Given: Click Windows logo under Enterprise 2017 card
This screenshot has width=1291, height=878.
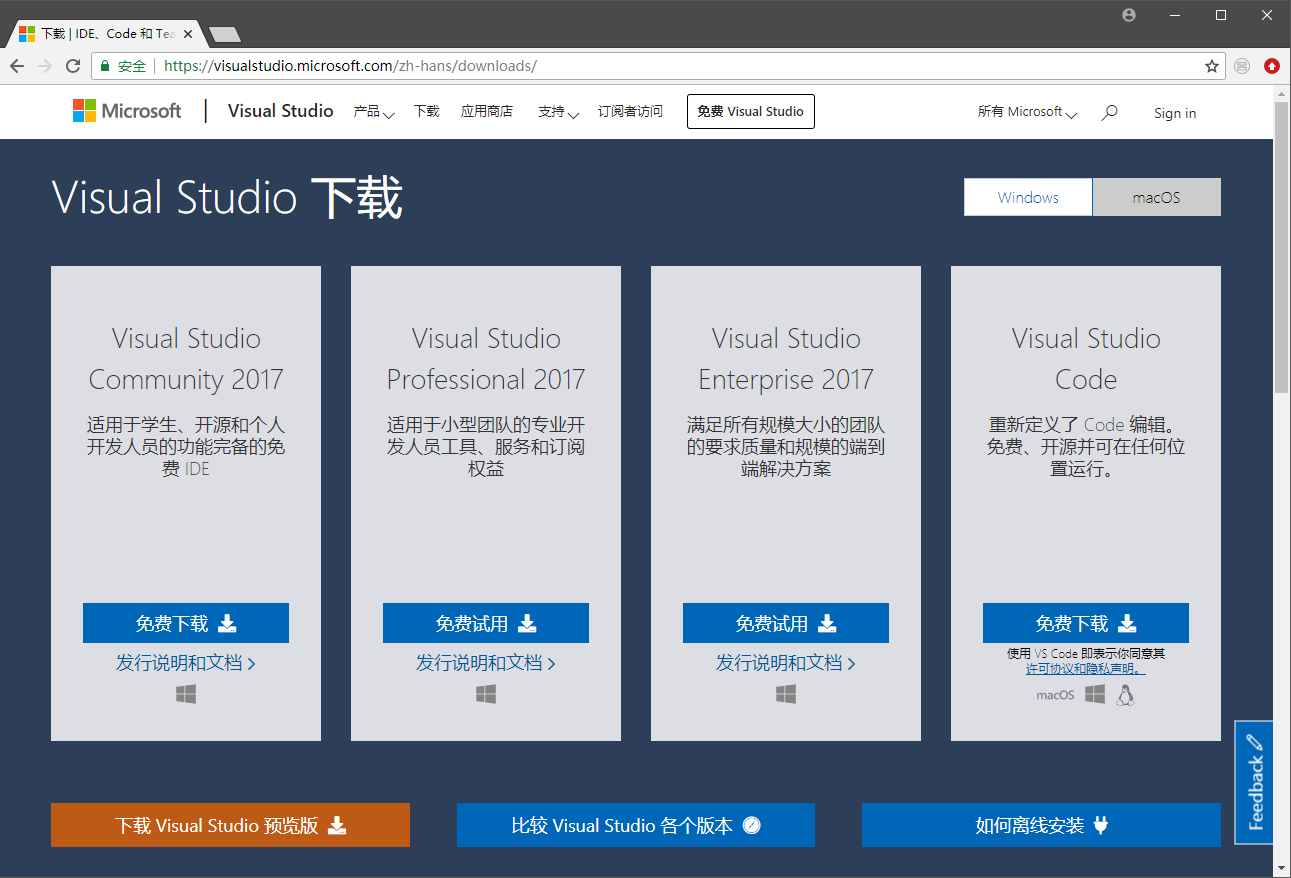Looking at the screenshot, I should coord(786,693).
